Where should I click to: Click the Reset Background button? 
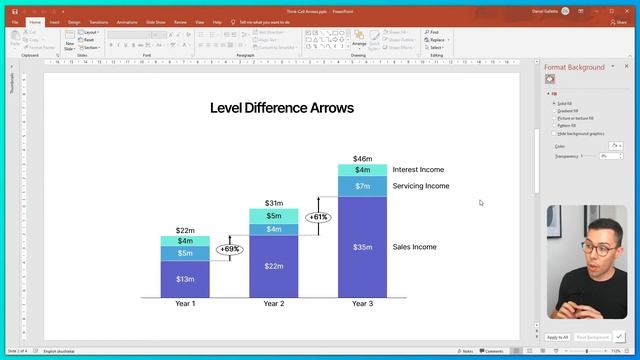(x=592, y=338)
